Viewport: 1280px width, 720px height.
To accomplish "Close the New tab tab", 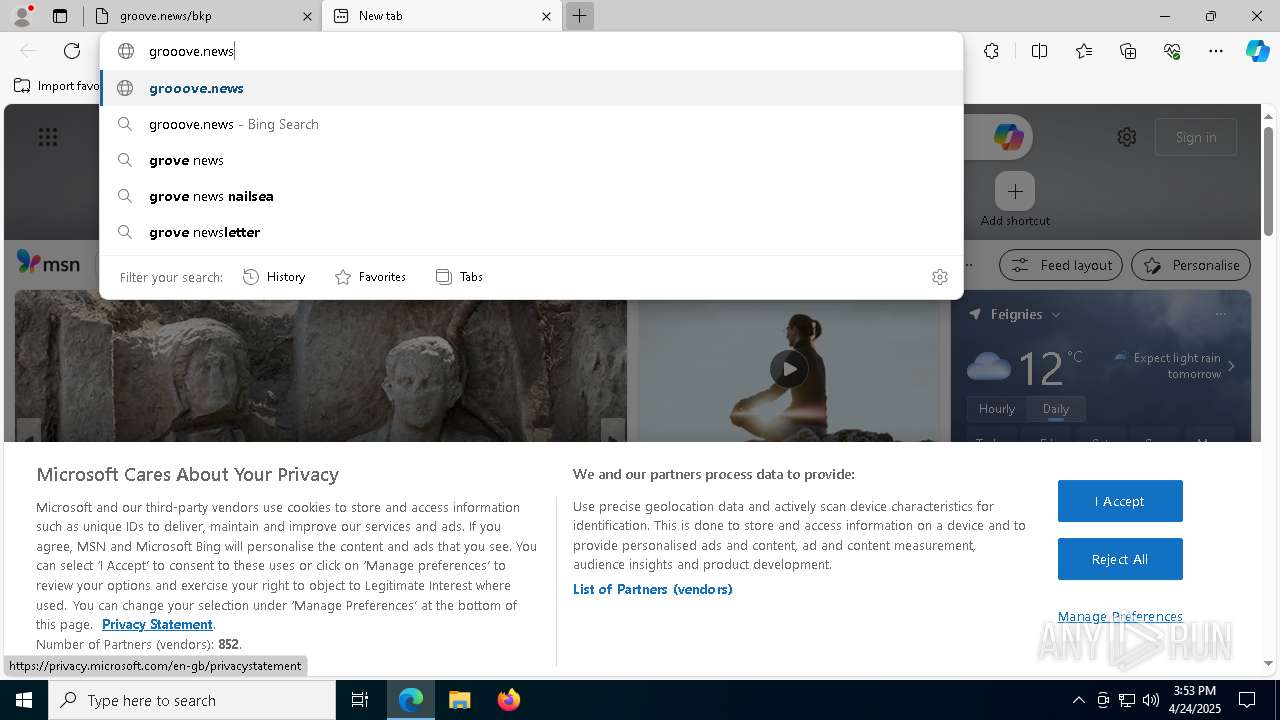I will (547, 16).
